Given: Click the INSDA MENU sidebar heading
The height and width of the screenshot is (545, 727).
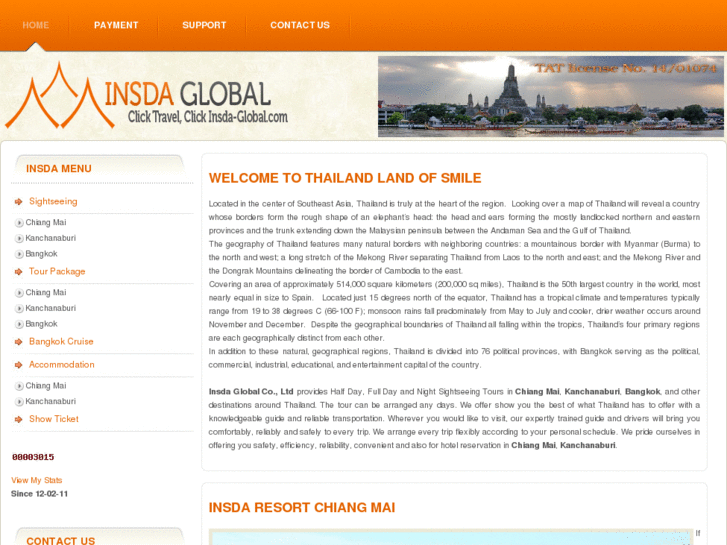Looking at the screenshot, I should (x=59, y=169).
